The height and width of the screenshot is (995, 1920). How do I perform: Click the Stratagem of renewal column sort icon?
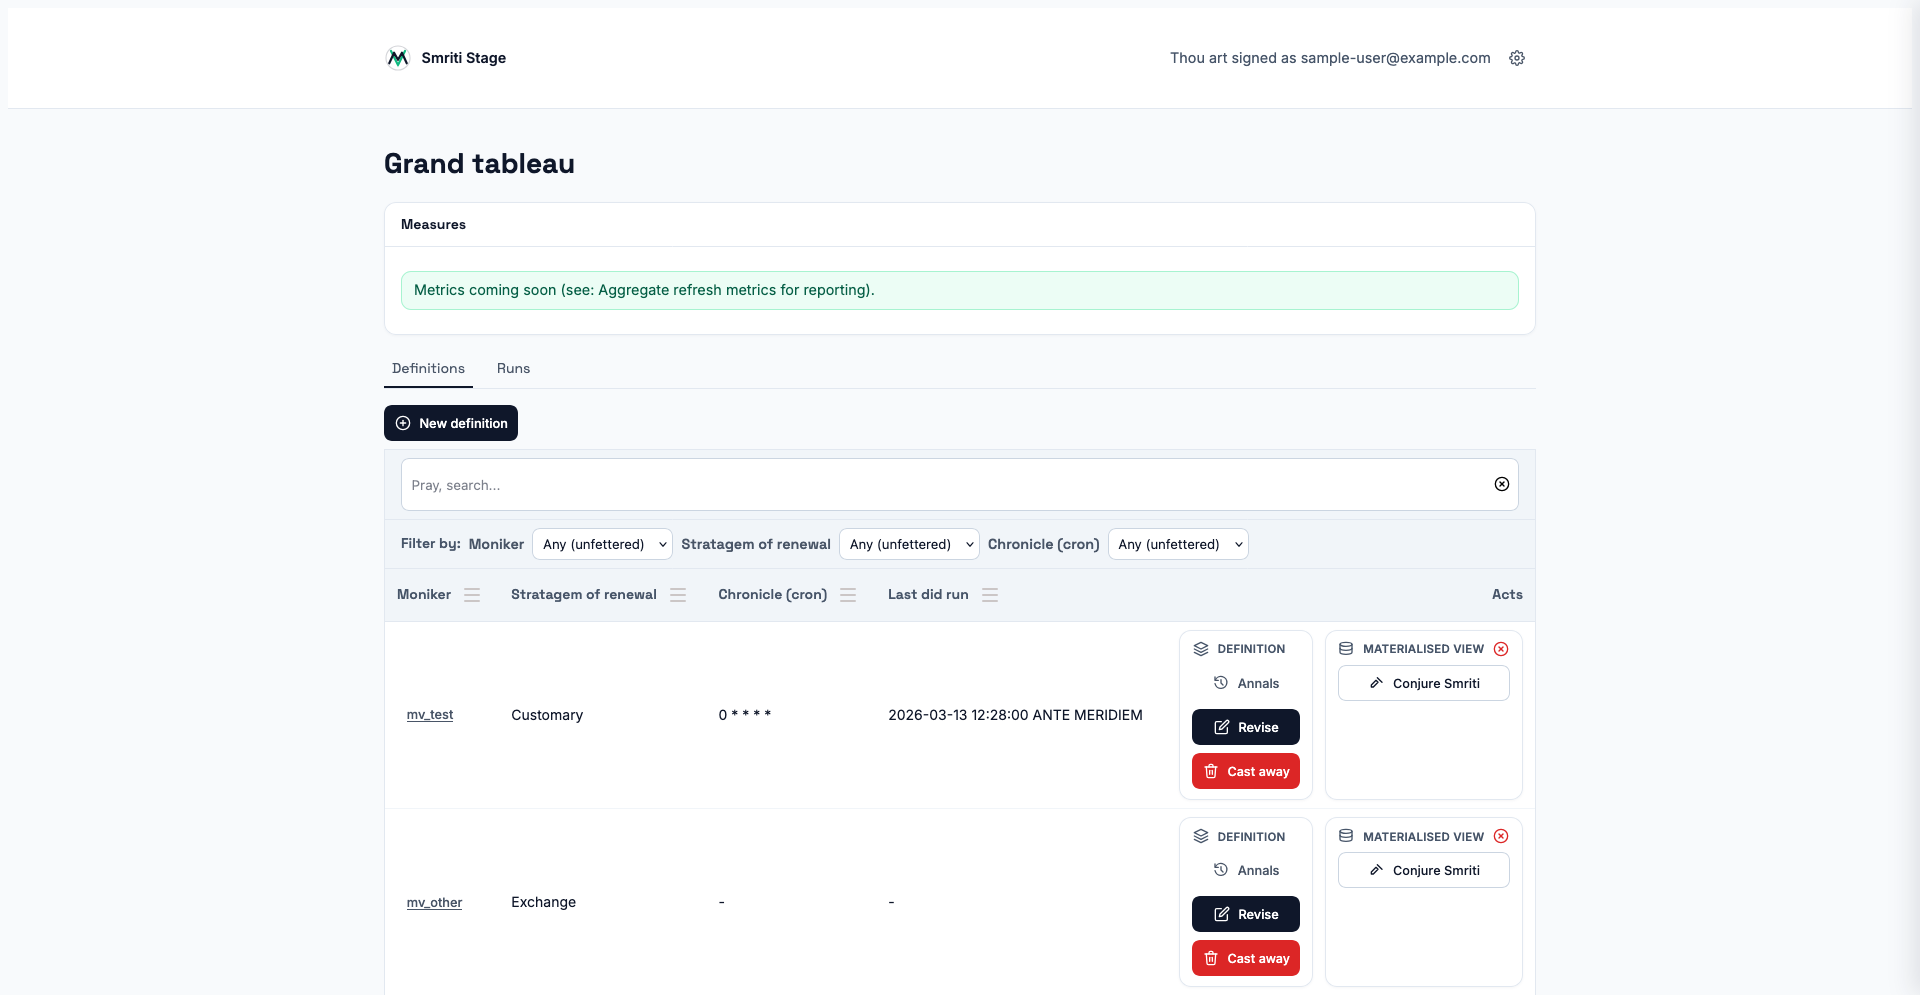click(x=678, y=595)
